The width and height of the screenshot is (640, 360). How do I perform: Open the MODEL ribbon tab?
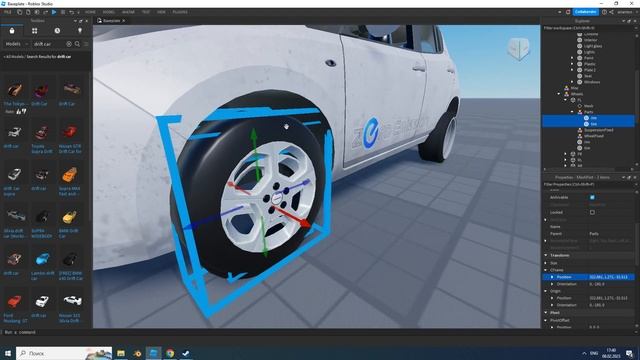(x=109, y=12)
